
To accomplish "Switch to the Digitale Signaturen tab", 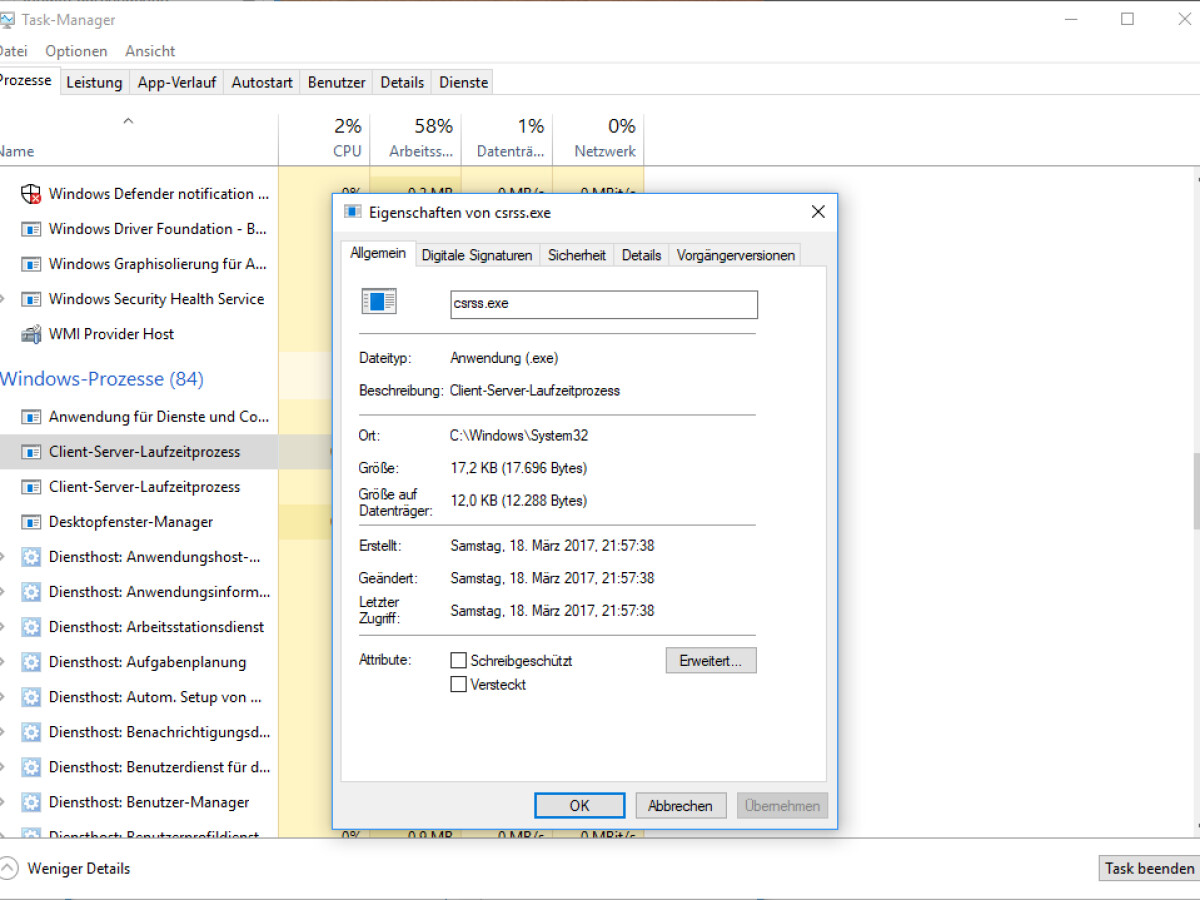I will [476, 255].
